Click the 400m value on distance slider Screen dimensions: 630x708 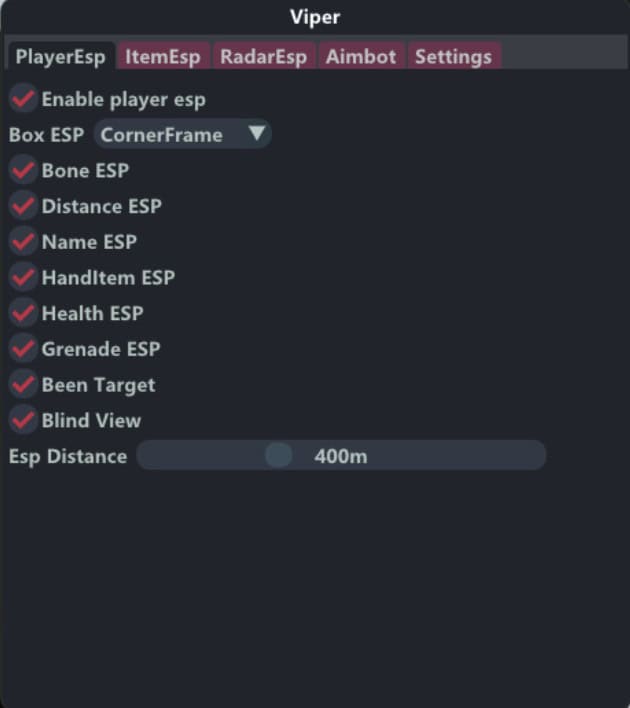click(341, 457)
